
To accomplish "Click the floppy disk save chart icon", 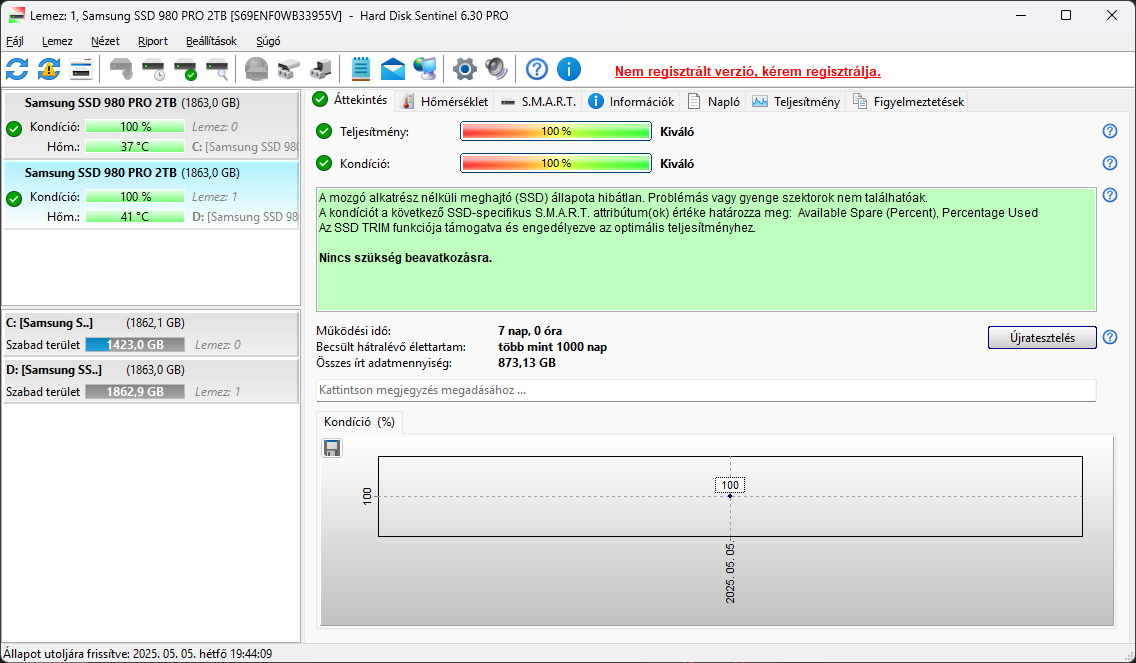I will [332, 449].
